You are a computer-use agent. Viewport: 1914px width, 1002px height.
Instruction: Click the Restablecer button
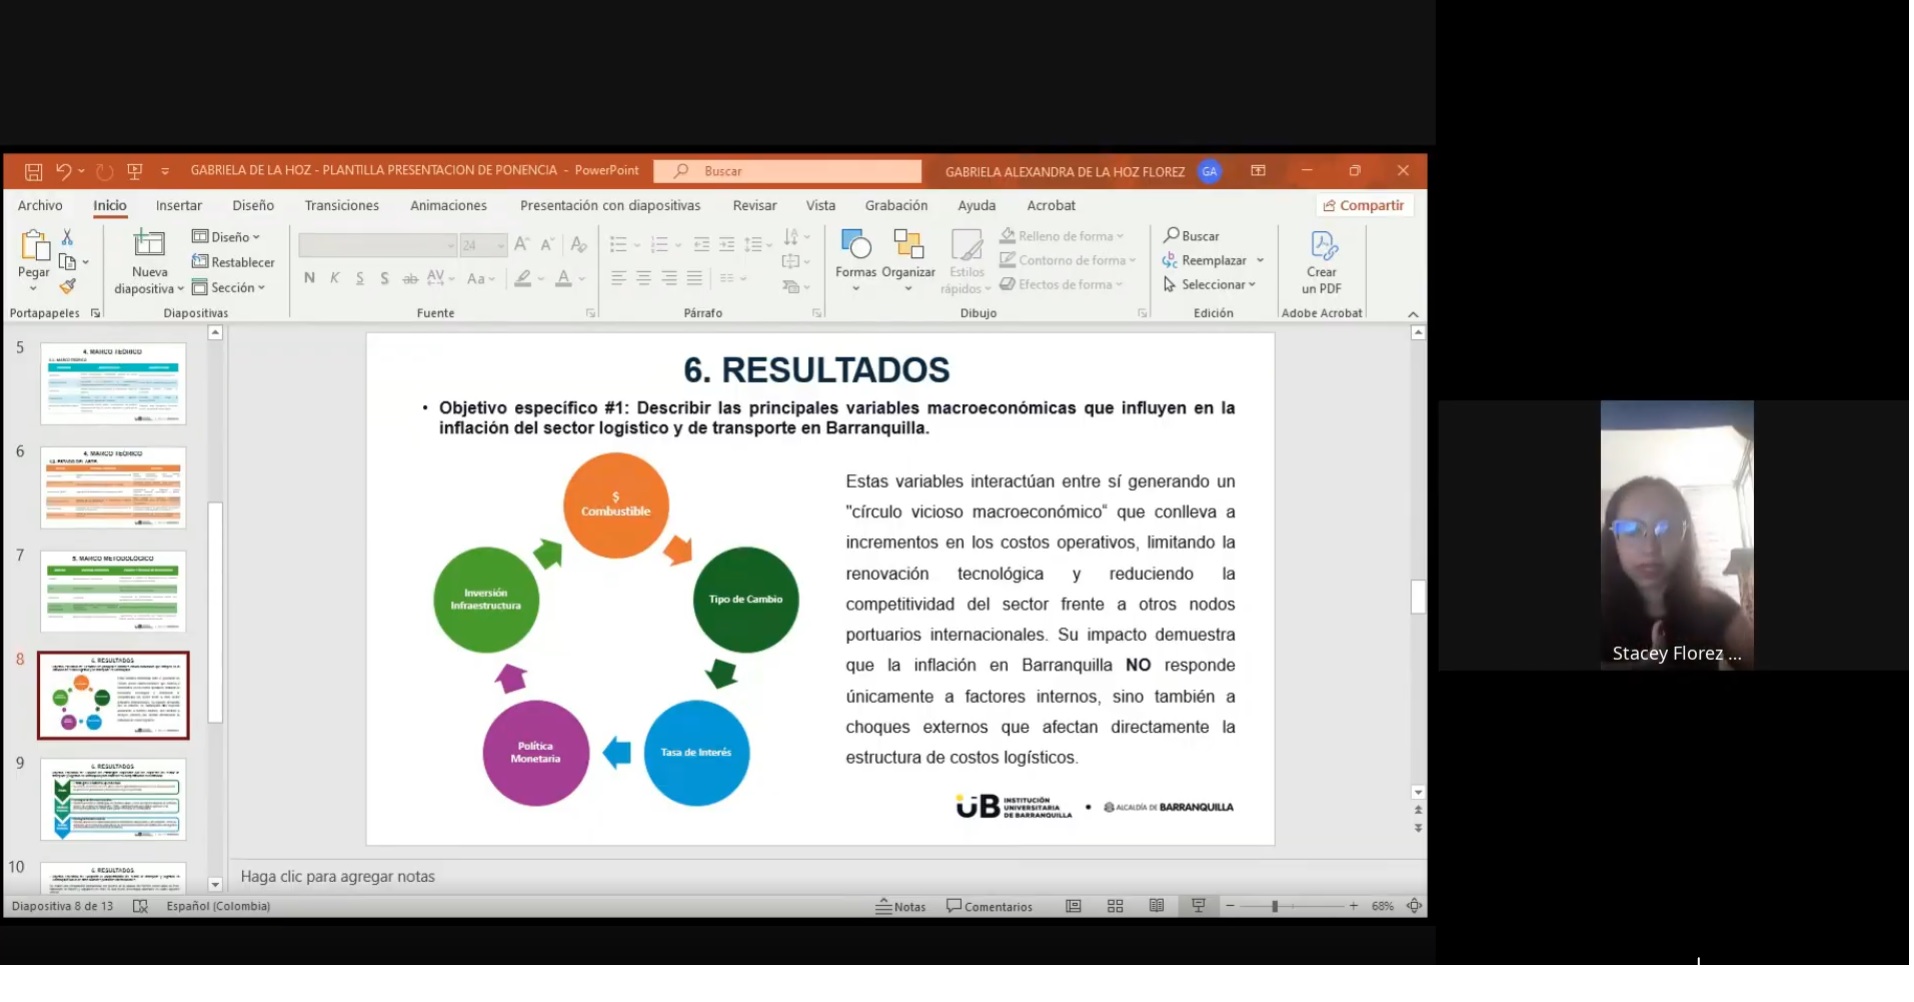coord(233,263)
